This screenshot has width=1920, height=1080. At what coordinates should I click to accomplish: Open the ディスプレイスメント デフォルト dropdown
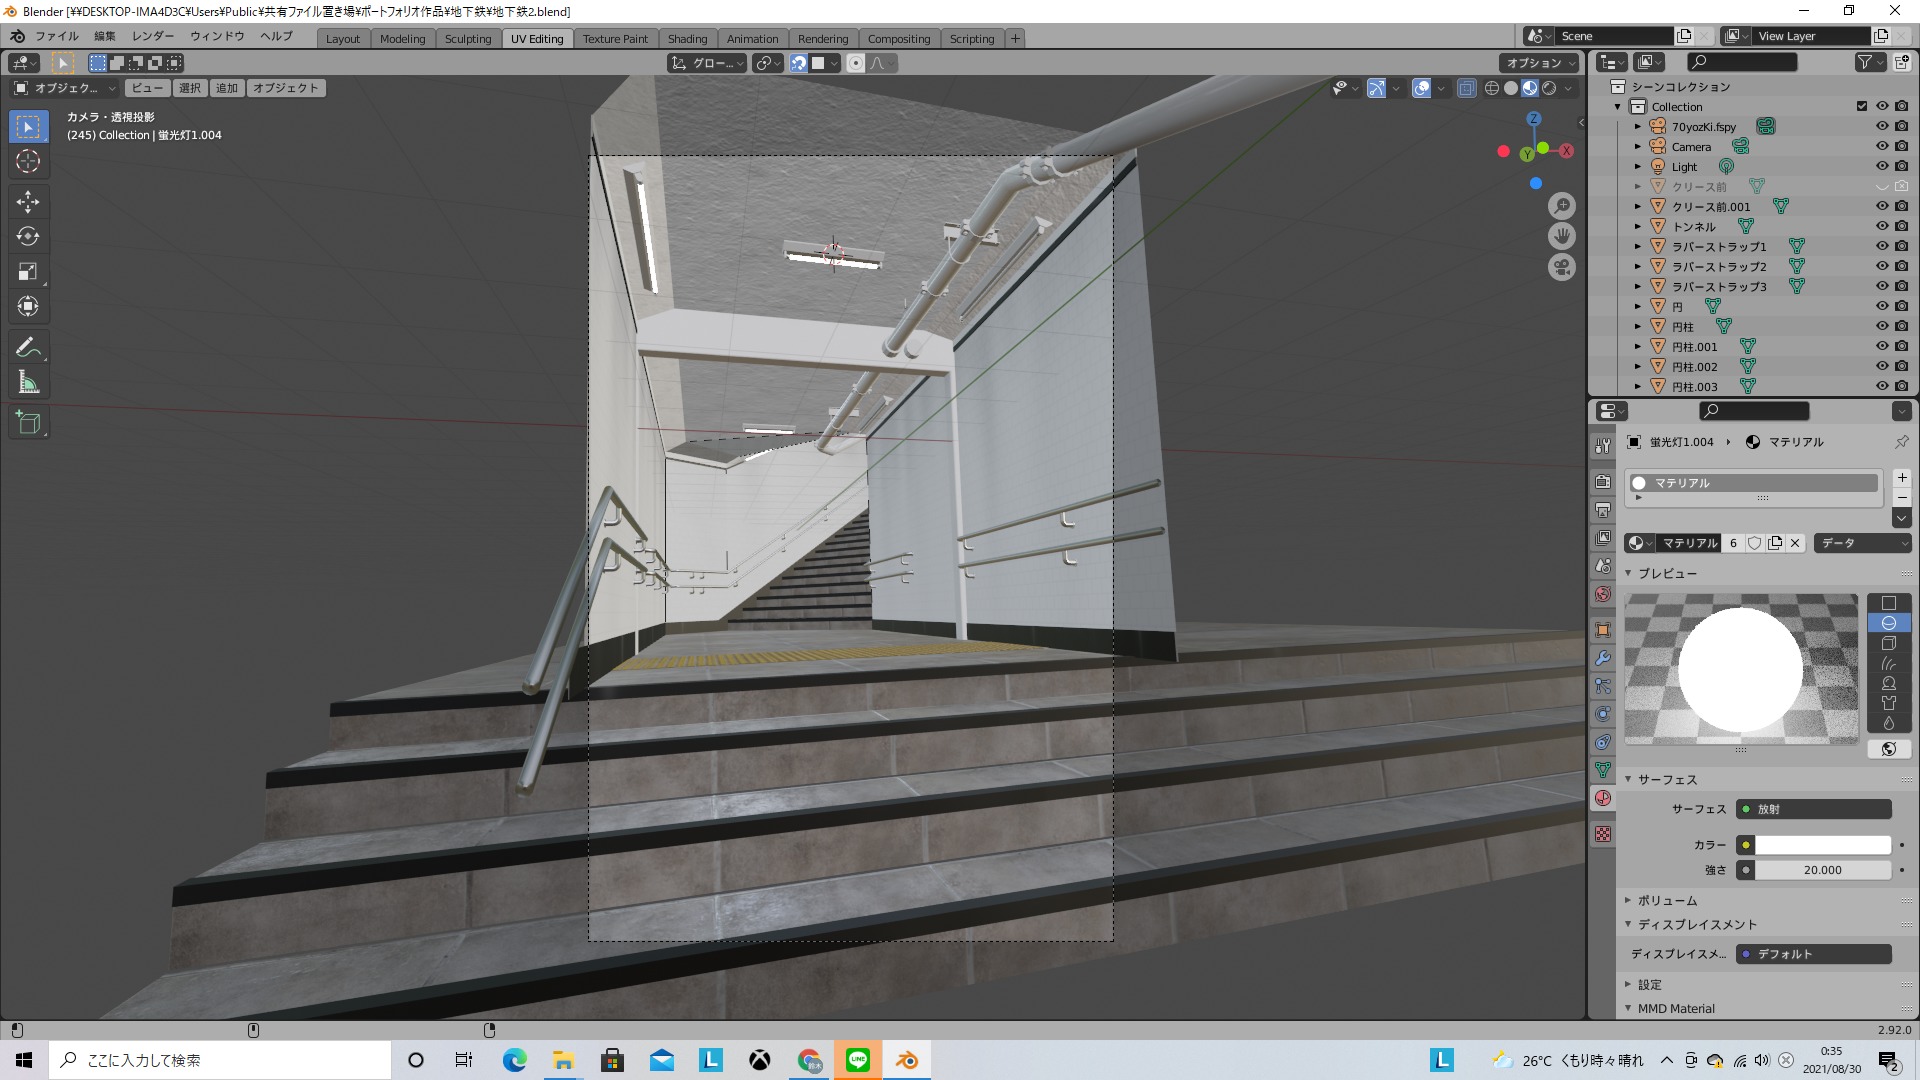tap(1813, 954)
